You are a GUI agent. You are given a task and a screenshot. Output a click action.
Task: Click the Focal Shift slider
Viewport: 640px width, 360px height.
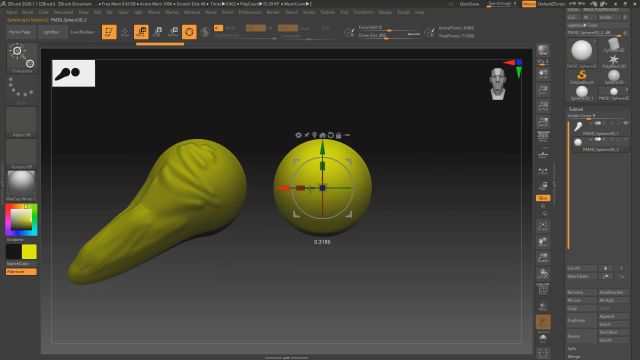(x=389, y=27)
